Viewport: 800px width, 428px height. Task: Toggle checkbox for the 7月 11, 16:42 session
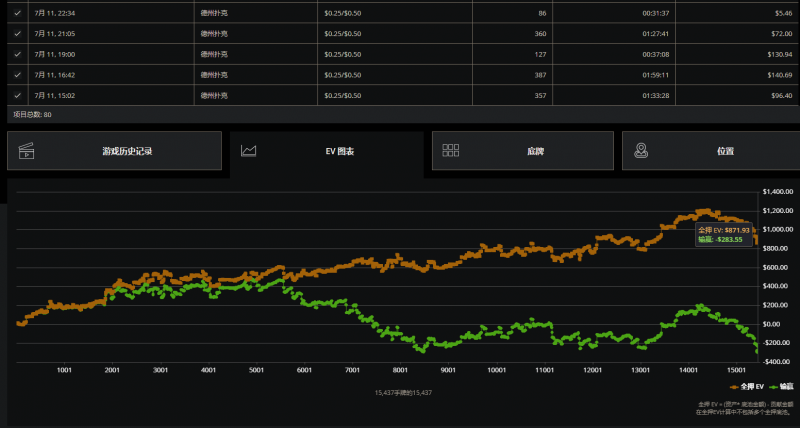coord(17,74)
